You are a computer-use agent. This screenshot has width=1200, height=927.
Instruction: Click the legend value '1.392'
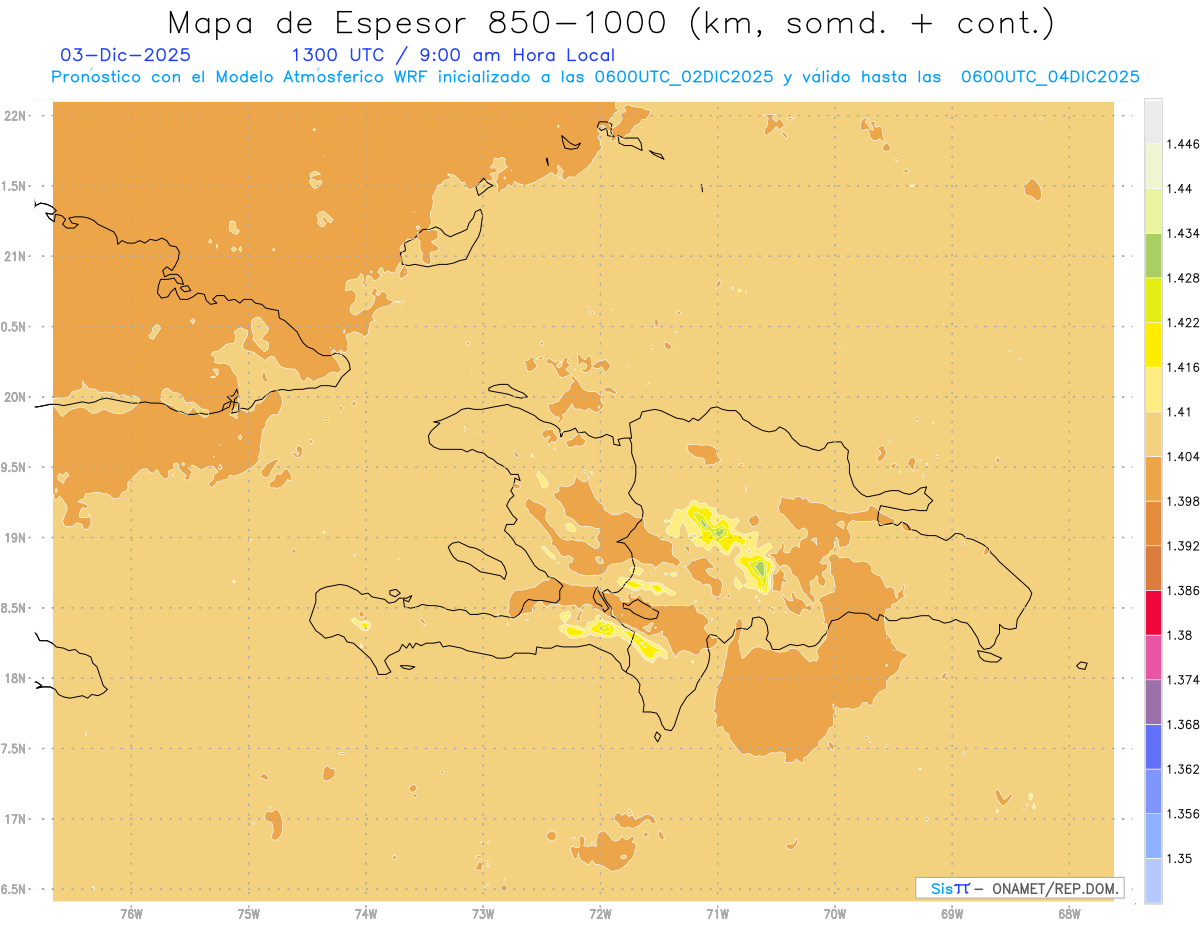[x=1182, y=546]
